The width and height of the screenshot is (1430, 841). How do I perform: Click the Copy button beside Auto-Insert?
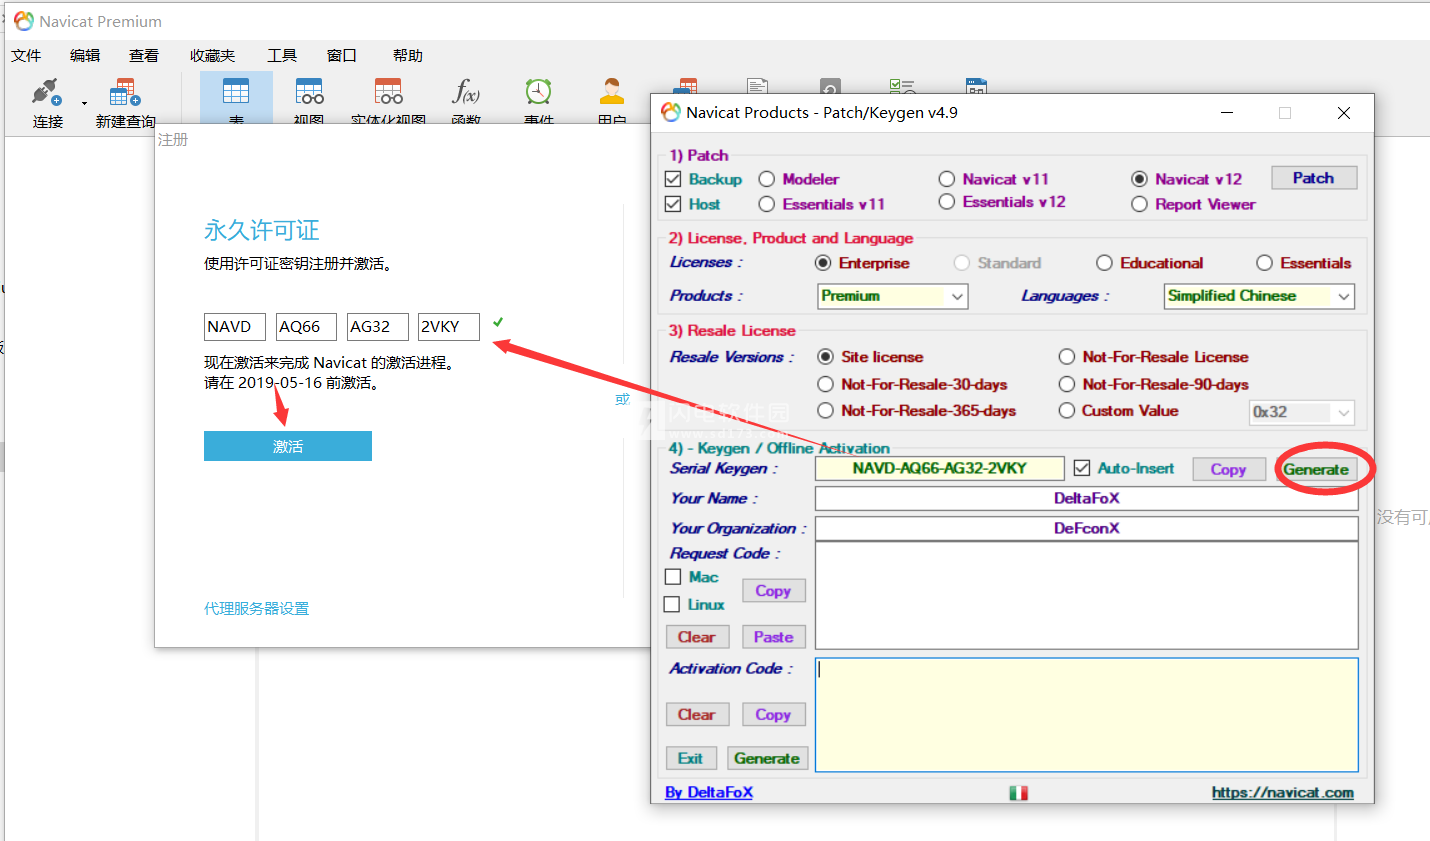pyautogui.click(x=1228, y=469)
